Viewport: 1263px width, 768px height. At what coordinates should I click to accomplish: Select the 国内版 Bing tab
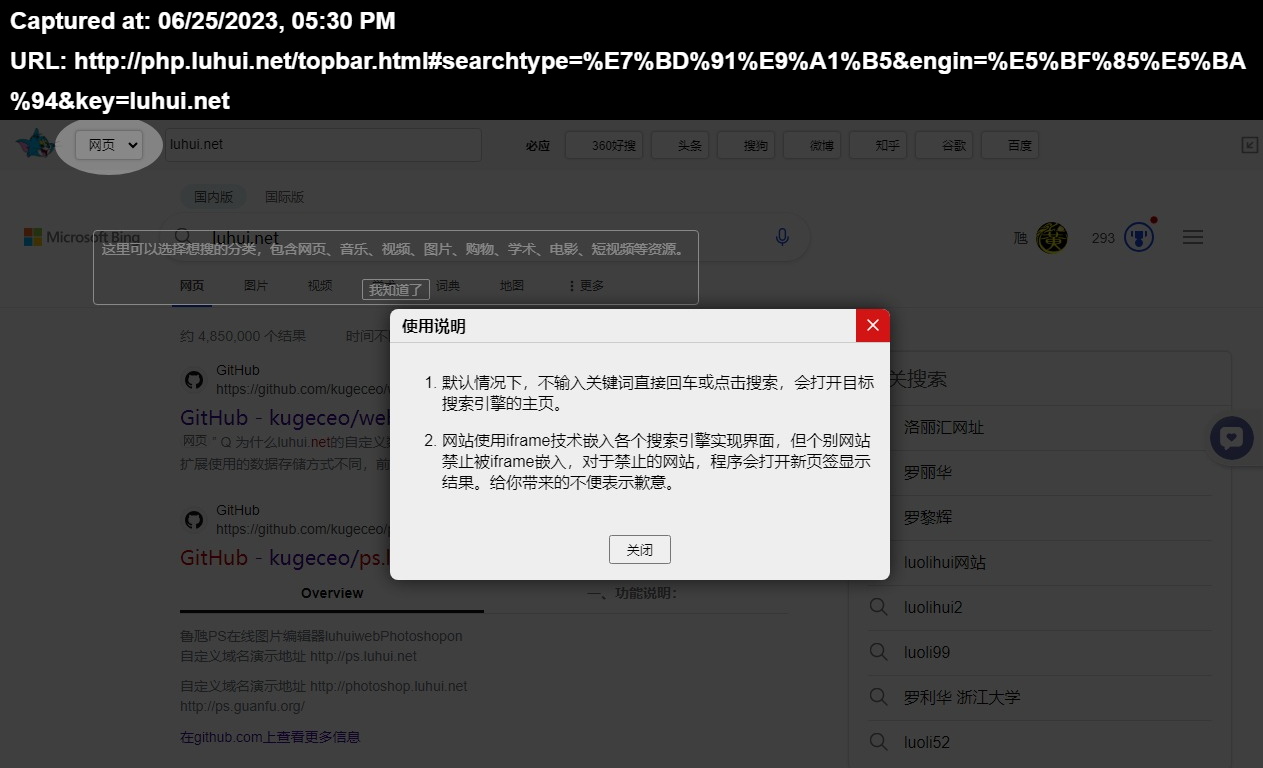(x=213, y=197)
